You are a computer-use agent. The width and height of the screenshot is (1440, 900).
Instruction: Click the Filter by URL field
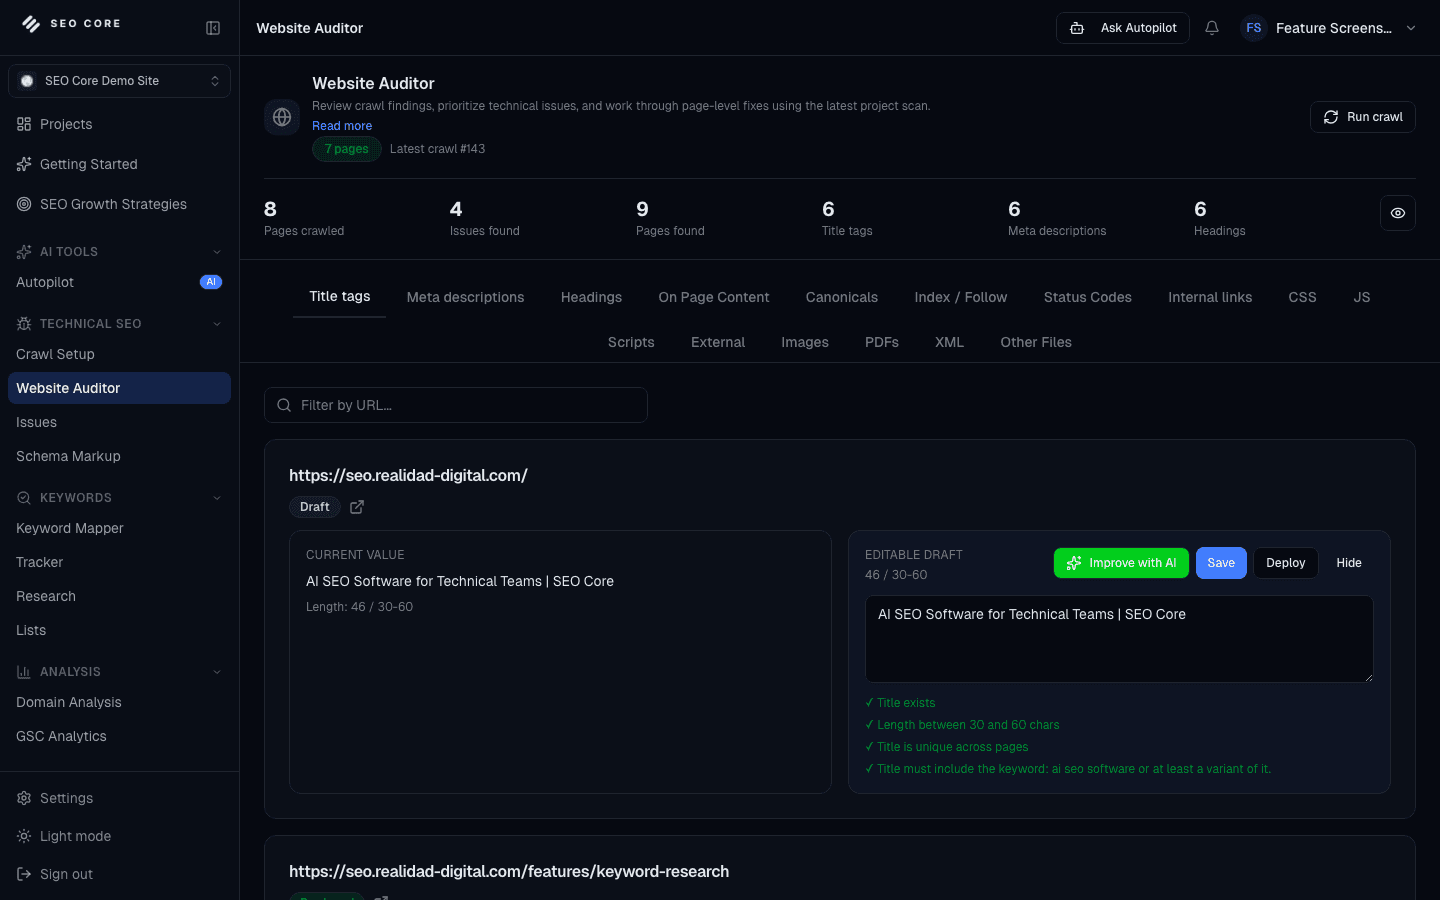(456, 405)
